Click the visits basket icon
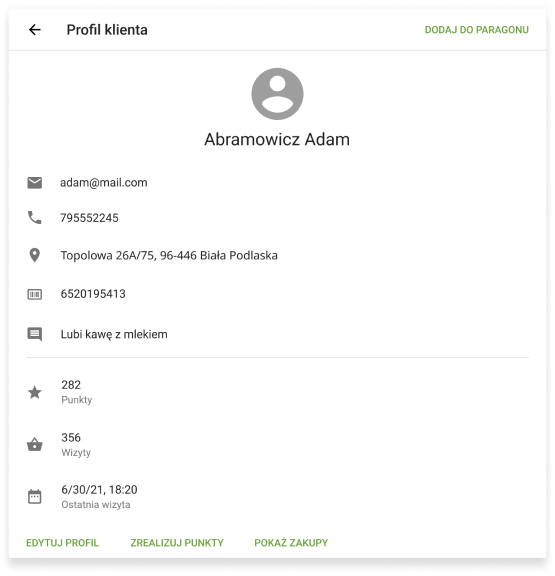 [35, 444]
